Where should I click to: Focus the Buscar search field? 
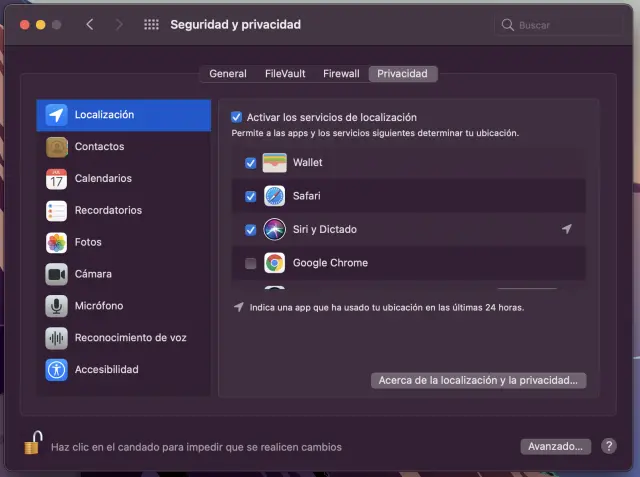[559, 25]
